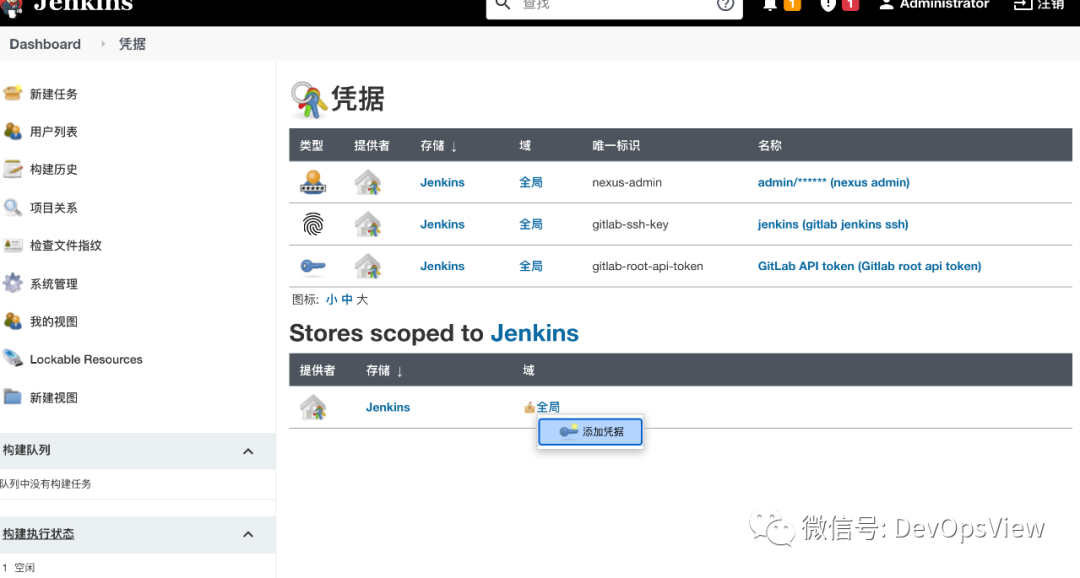Open 用户列表 in the sidebar

coord(53,132)
